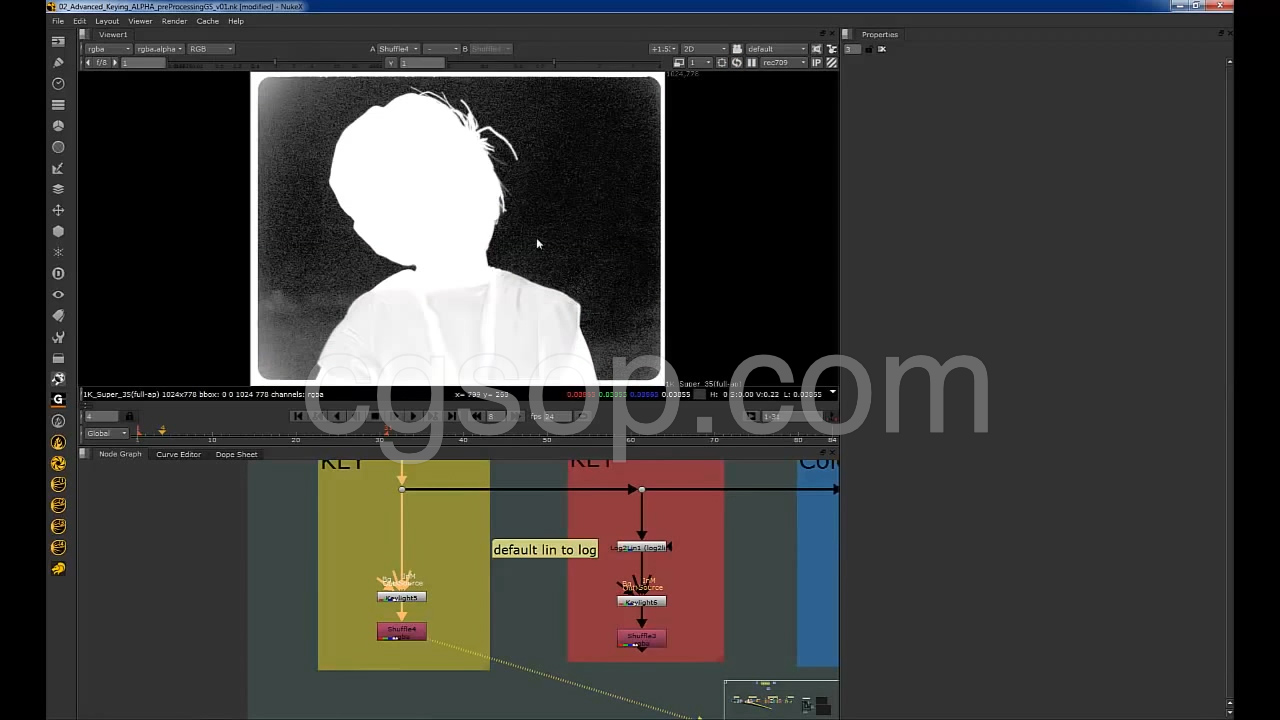Viewport: 1280px width, 720px height.
Task: Open the white G plugin menu
Action: click(x=58, y=399)
